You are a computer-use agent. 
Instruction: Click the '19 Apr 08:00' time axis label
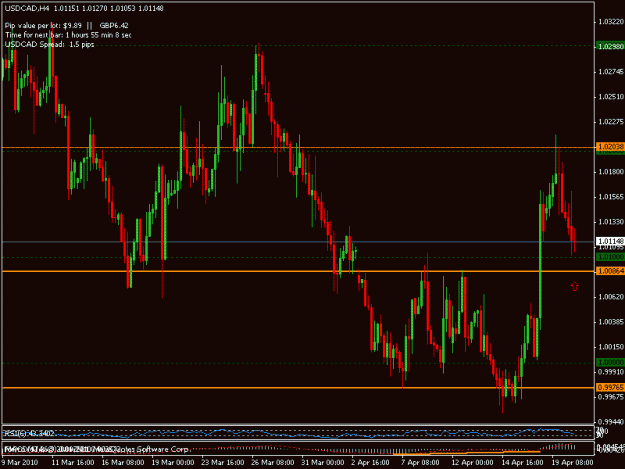(572, 463)
